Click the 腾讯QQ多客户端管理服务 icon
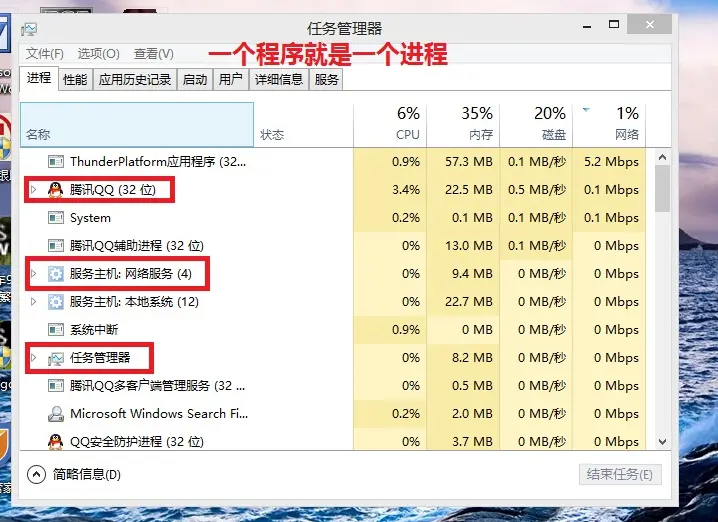 point(56,386)
